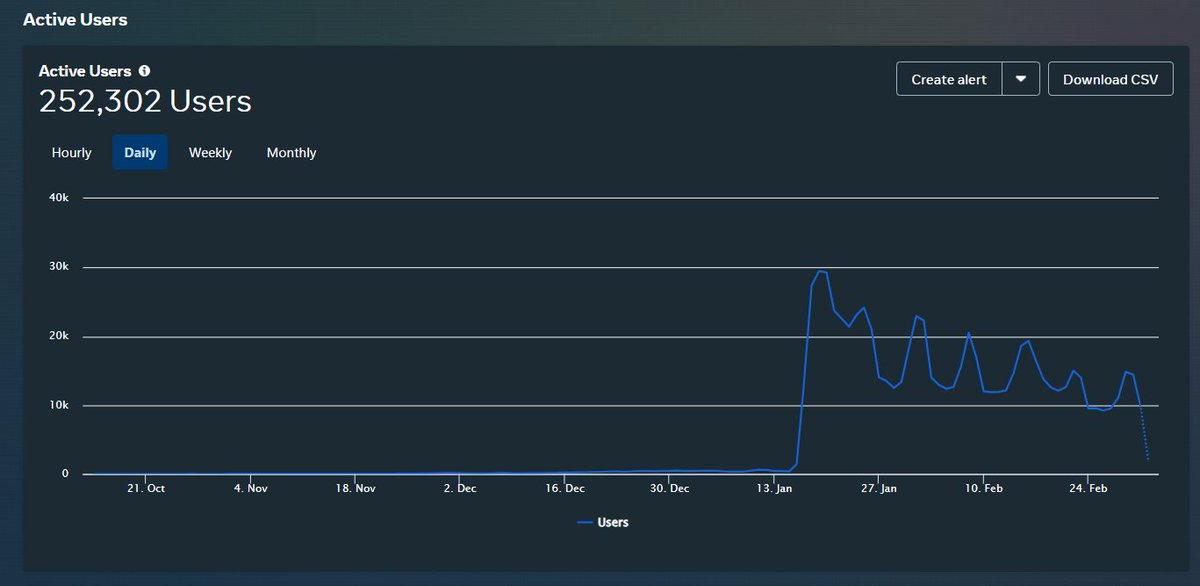Click the 4. Nov date label
1200x586 pixels.
click(250, 489)
